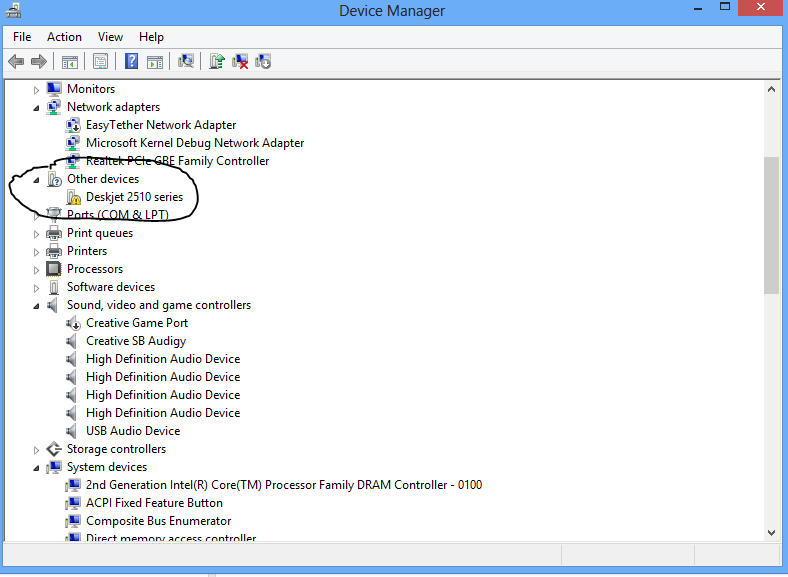Collapse the Sound, video and game controllers node

(x=37, y=305)
